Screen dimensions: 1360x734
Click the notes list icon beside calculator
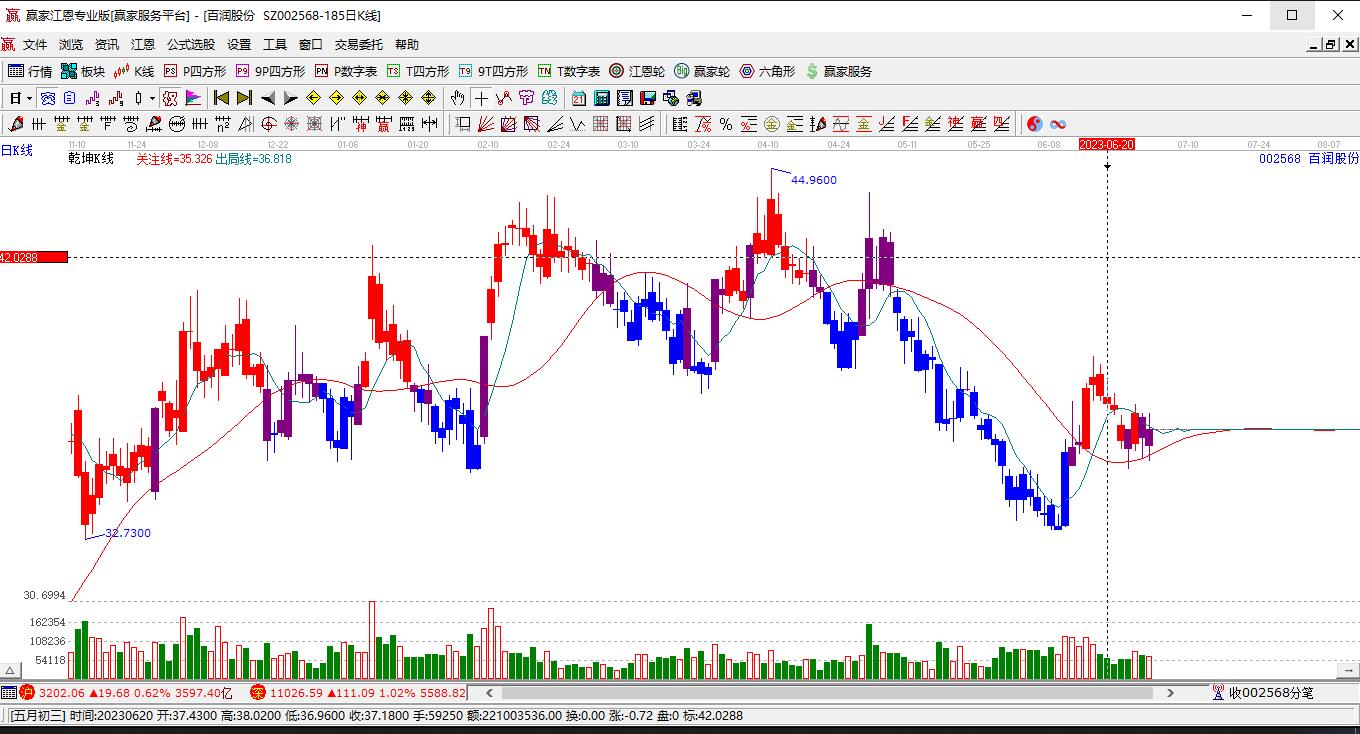point(624,98)
